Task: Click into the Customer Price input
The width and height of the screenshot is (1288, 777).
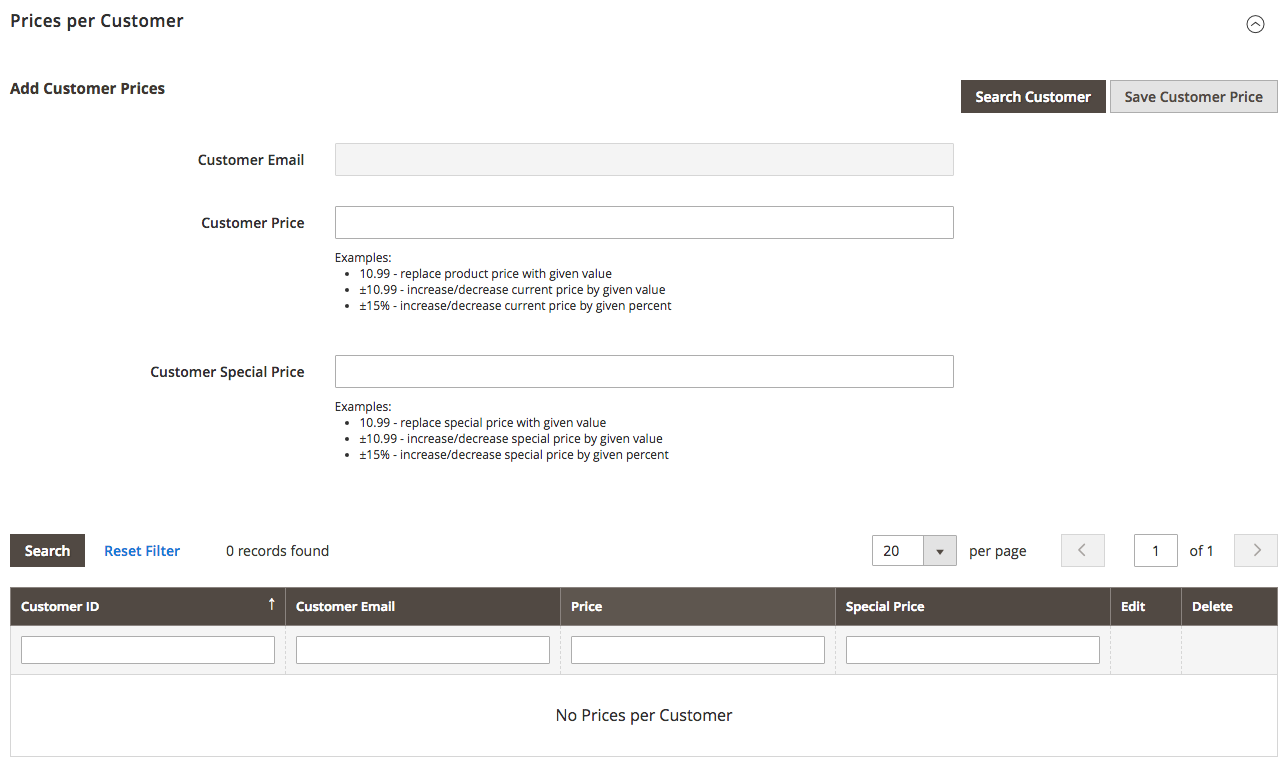Action: pyautogui.click(x=644, y=223)
